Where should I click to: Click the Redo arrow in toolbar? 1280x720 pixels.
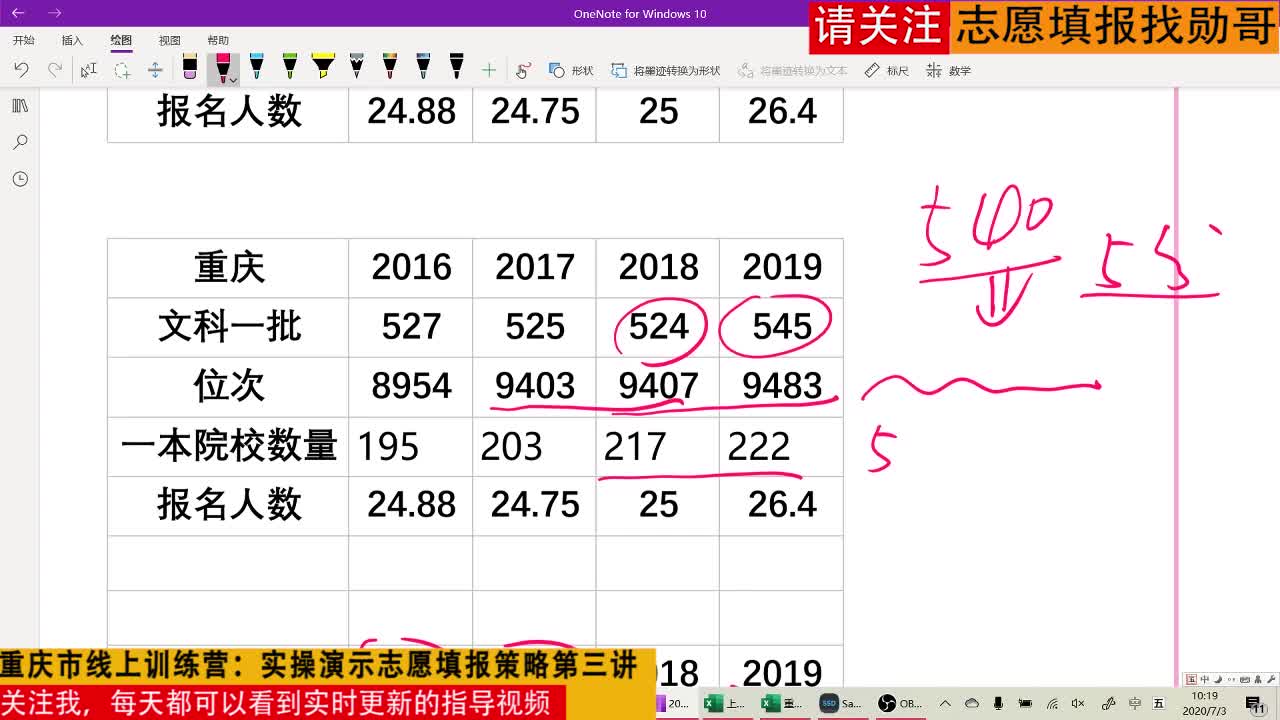(x=55, y=70)
